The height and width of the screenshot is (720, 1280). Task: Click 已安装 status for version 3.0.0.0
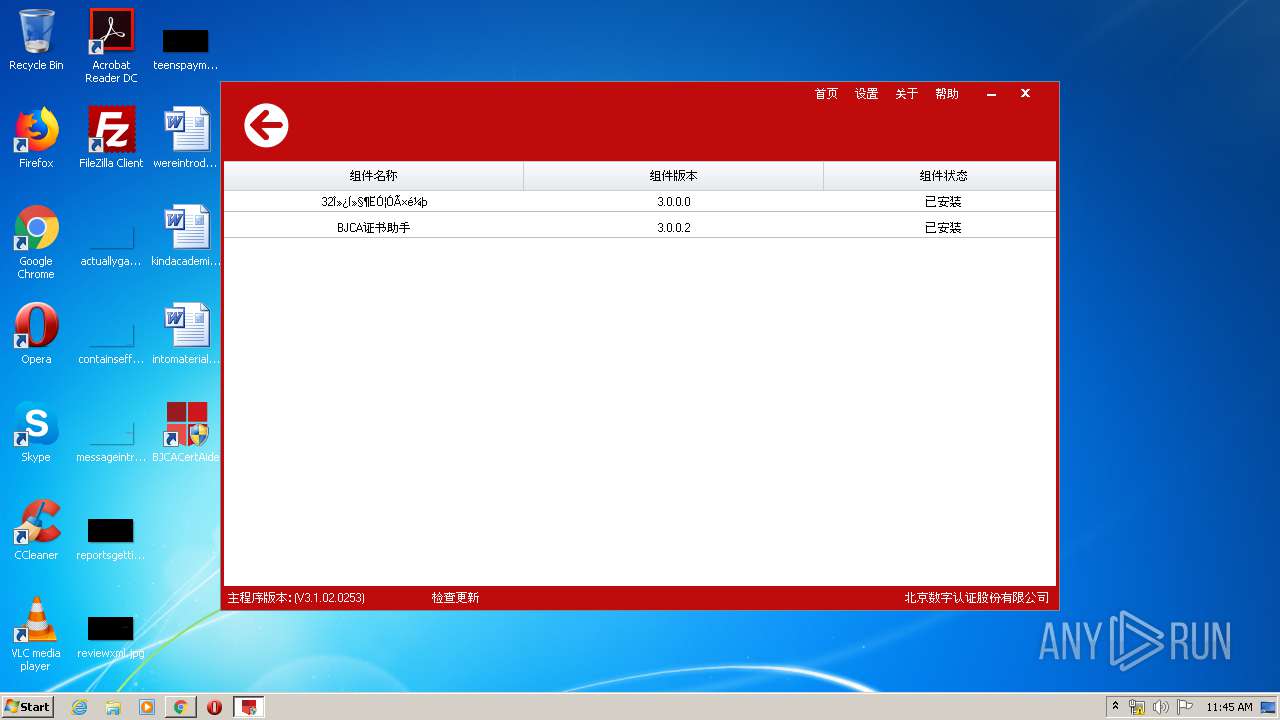click(943, 202)
